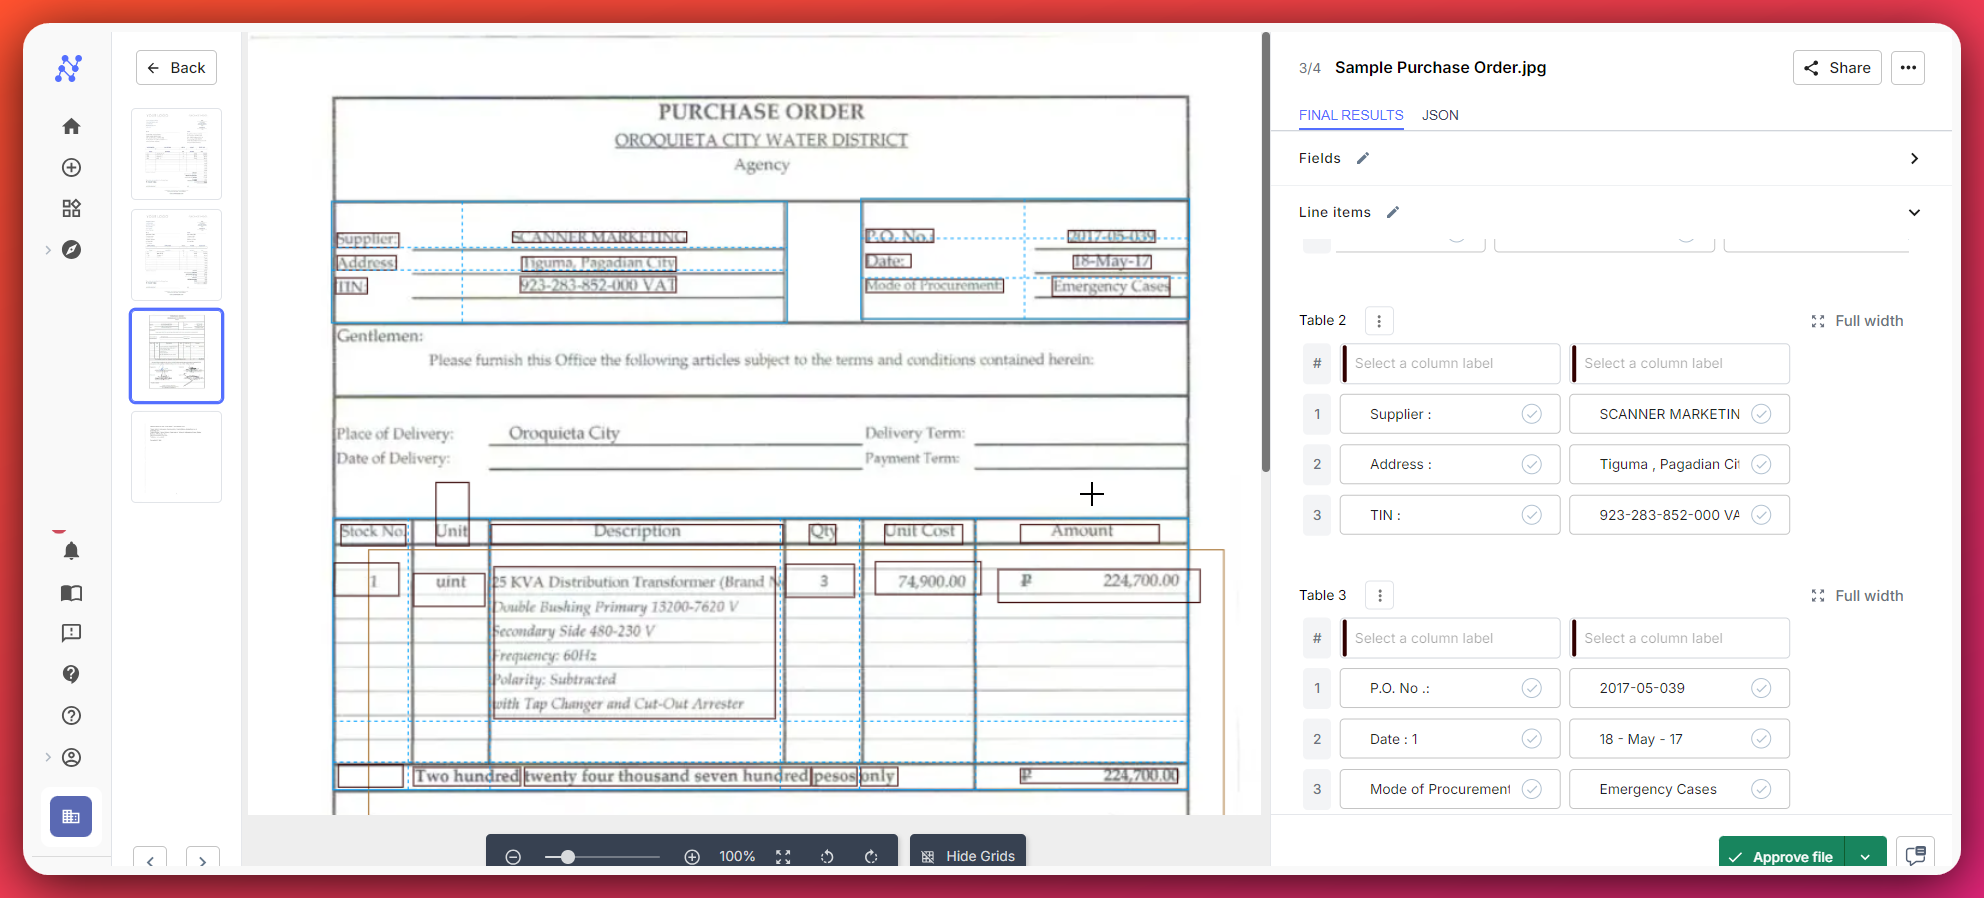Open Table 2 options menu
1984x898 pixels.
pyautogui.click(x=1379, y=321)
